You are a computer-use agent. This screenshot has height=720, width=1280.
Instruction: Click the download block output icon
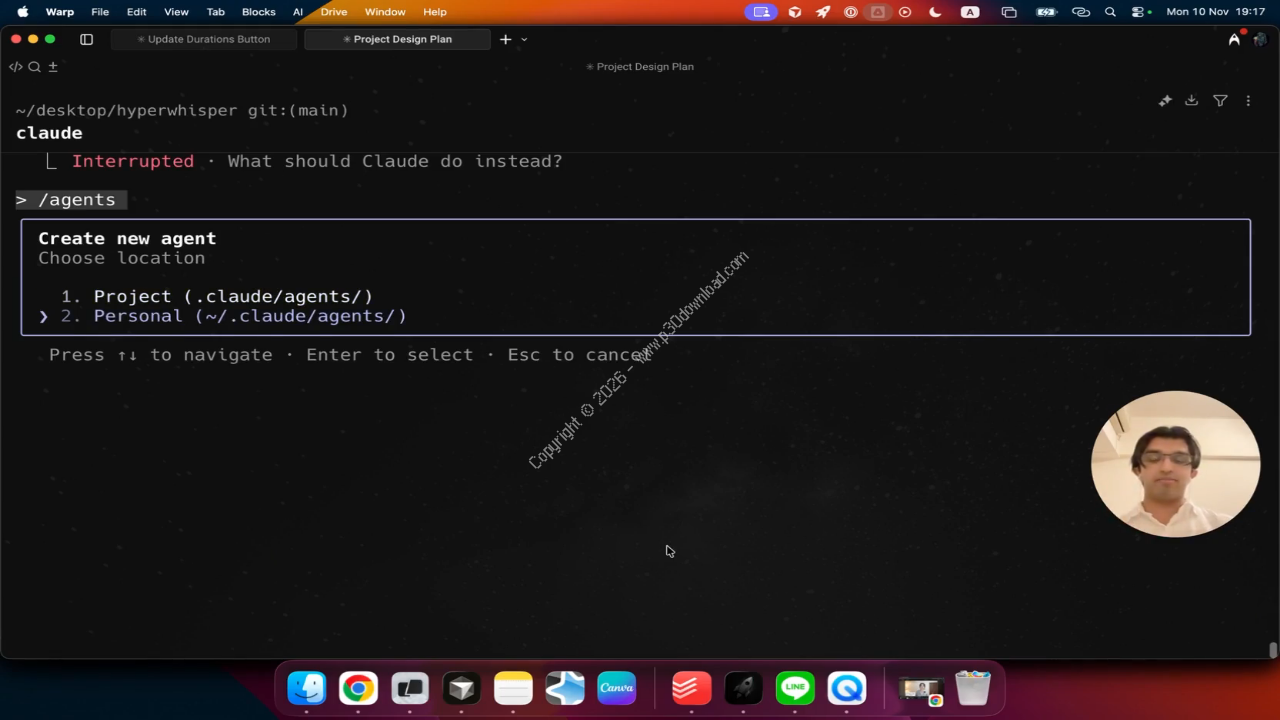pos(1191,101)
